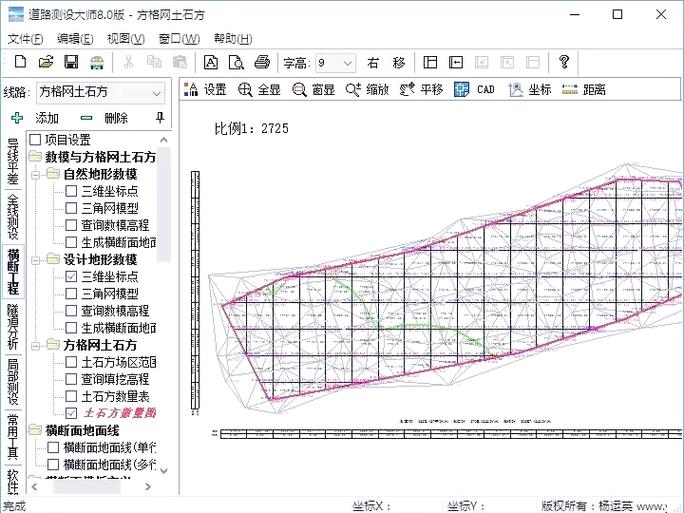Select the 缩放 zoom tool
This screenshot has width=684, height=513.
point(367,90)
